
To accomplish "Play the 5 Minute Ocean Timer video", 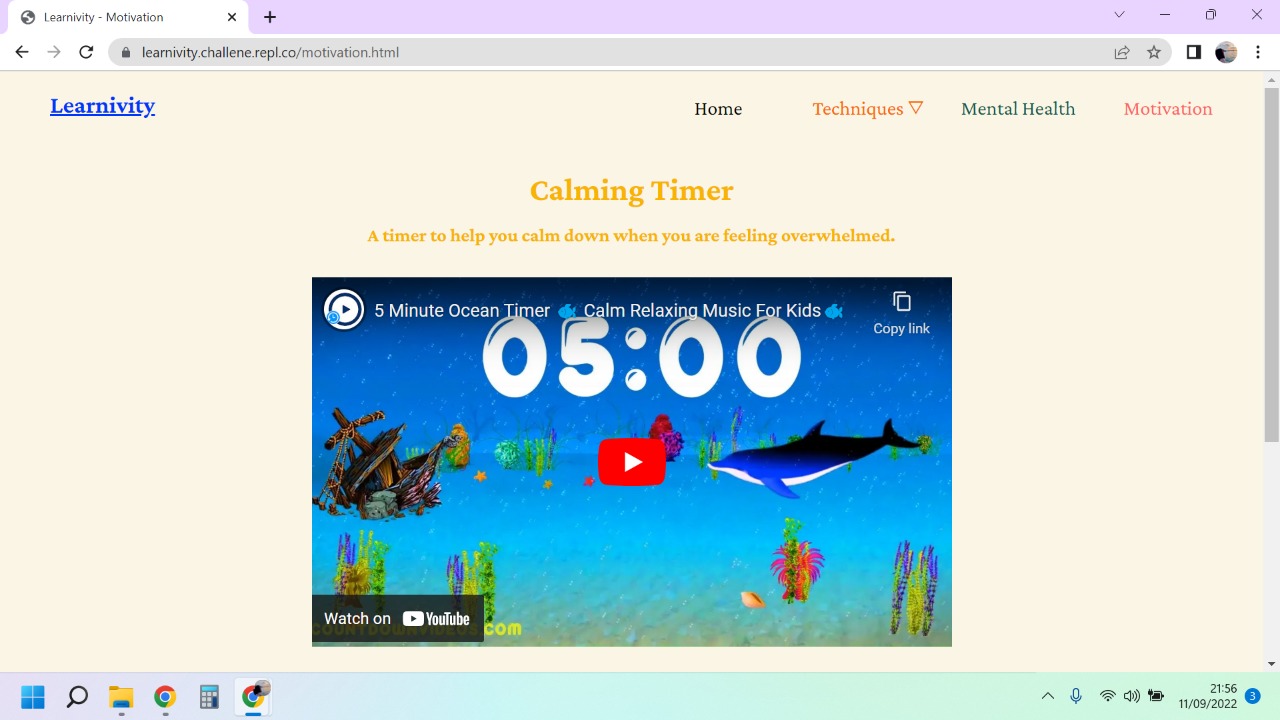I will click(x=632, y=462).
